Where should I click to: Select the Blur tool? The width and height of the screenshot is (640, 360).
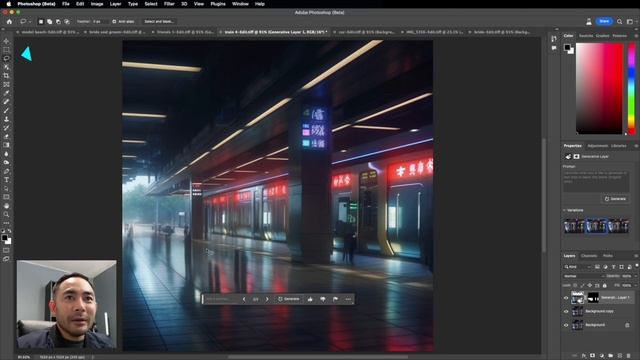coord(6,154)
